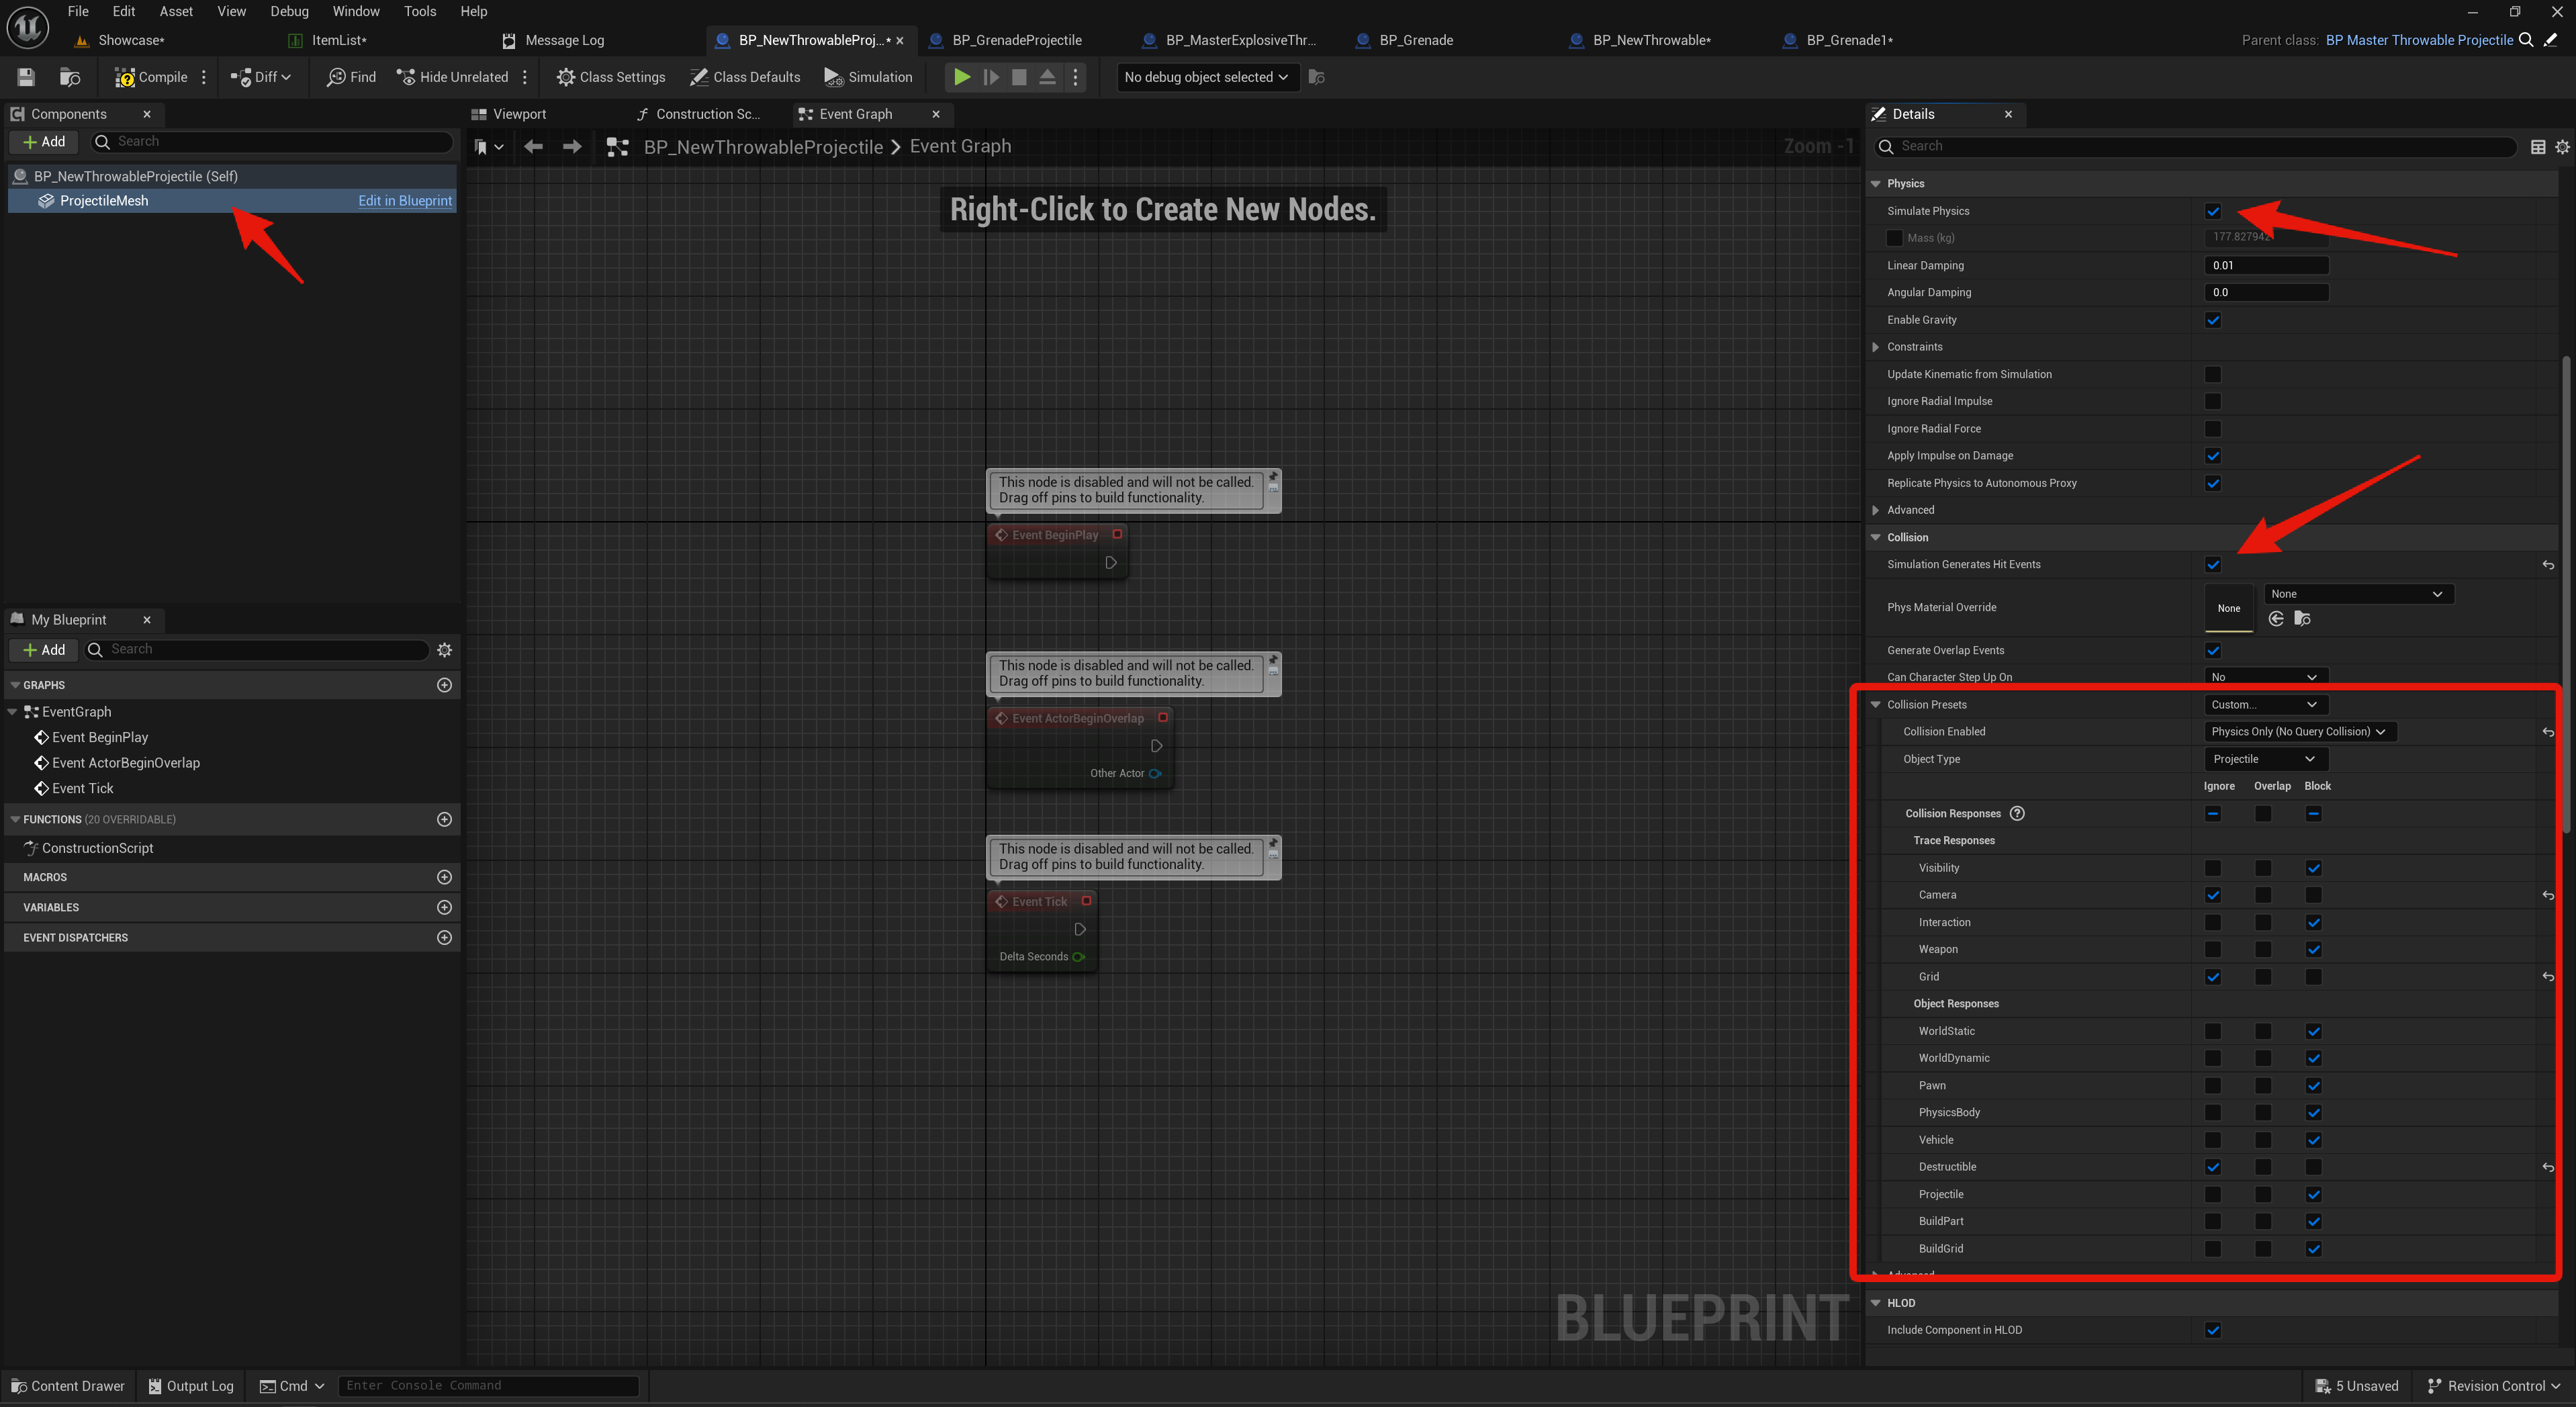This screenshot has width=2576, height=1407.
Task: Click Edit in Blueprint on ProjectileMesh
Action: coord(405,200)
